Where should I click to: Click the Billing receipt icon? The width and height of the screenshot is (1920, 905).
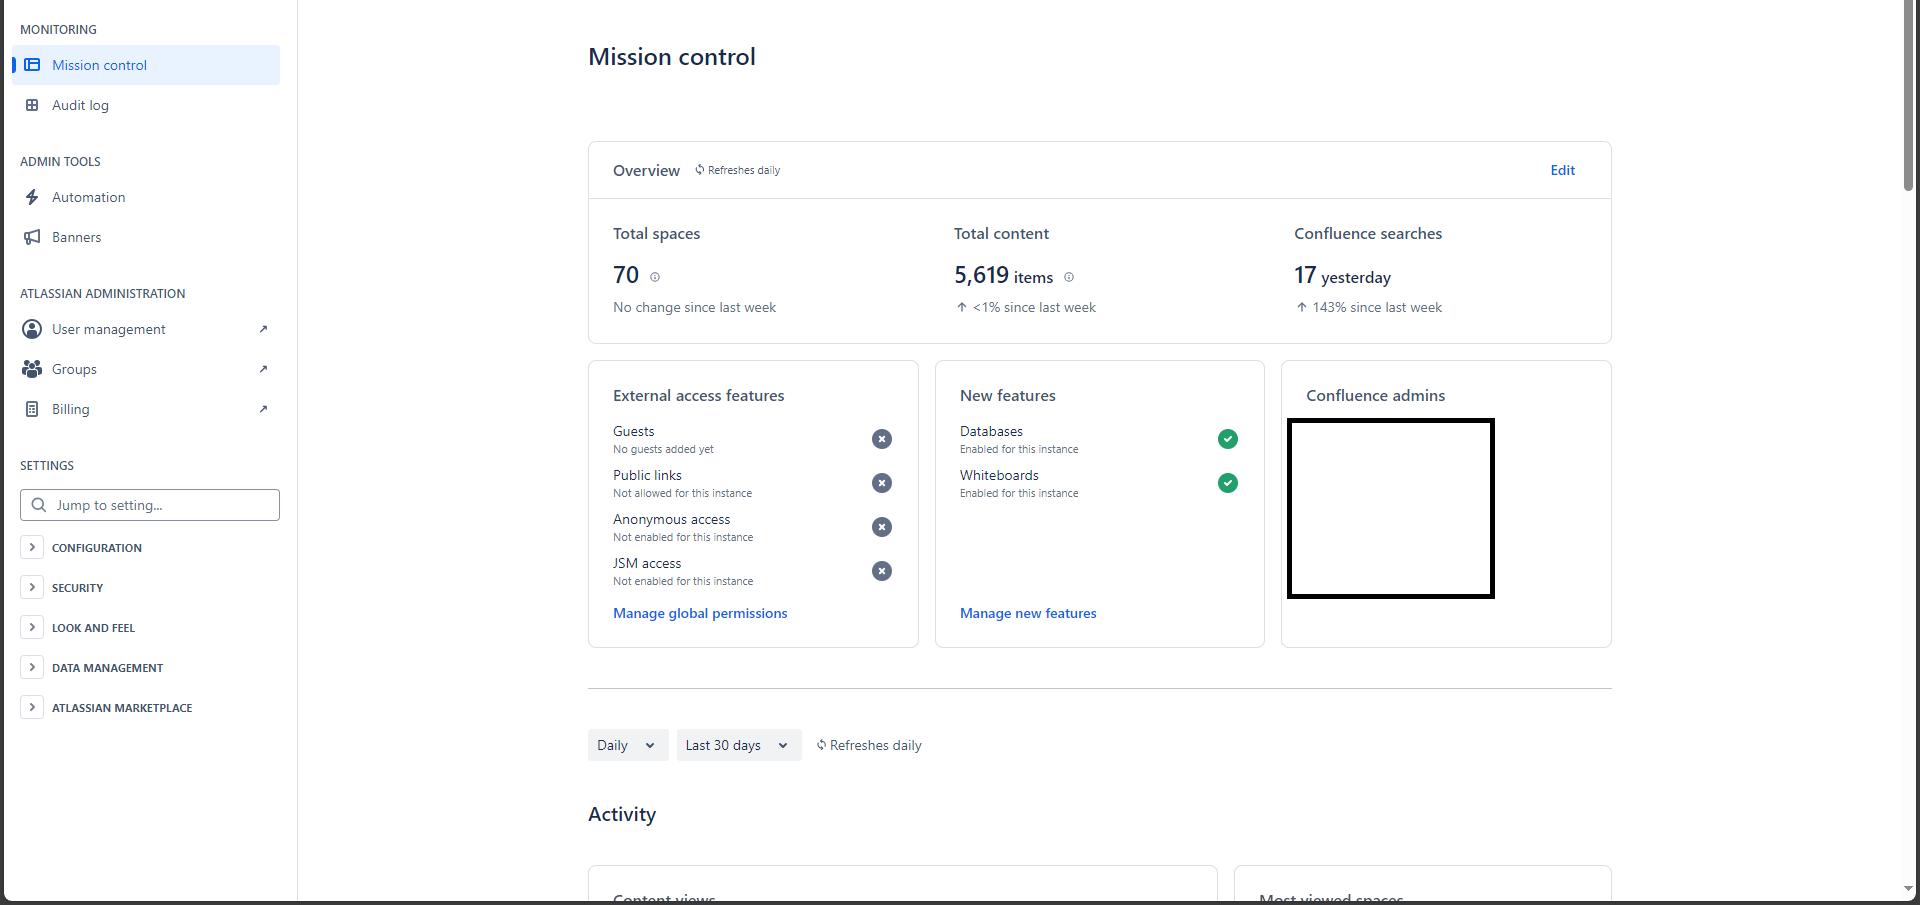point(32,409)
